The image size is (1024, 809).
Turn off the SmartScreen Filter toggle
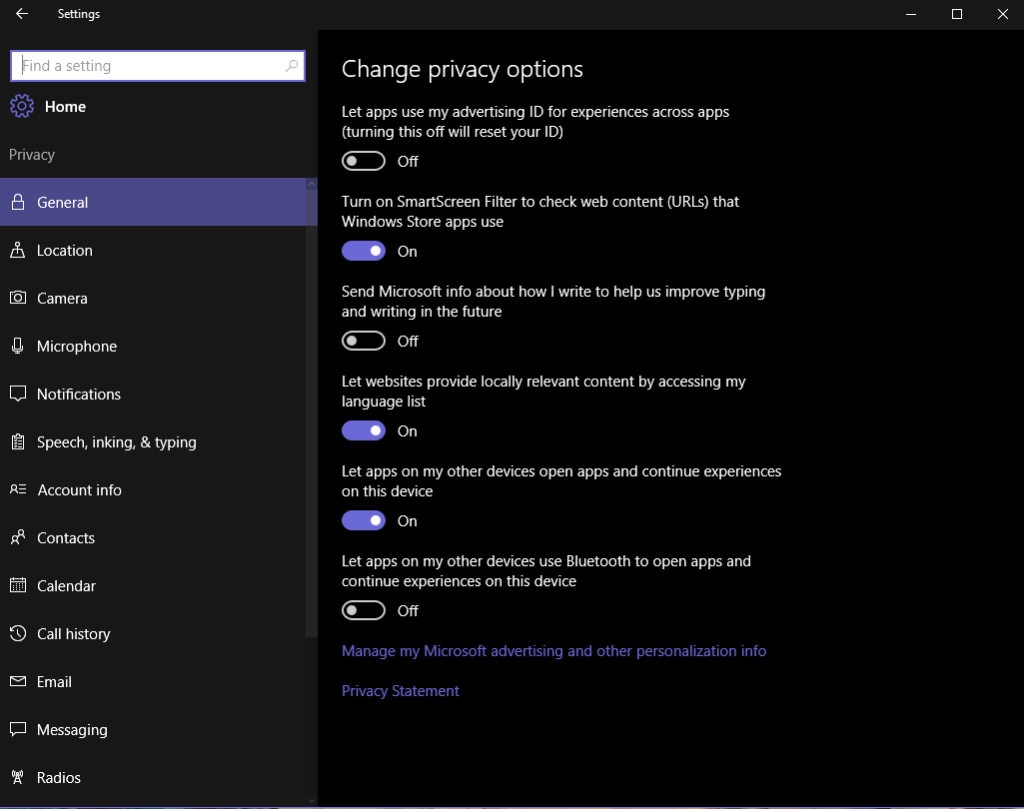point(363,250)
